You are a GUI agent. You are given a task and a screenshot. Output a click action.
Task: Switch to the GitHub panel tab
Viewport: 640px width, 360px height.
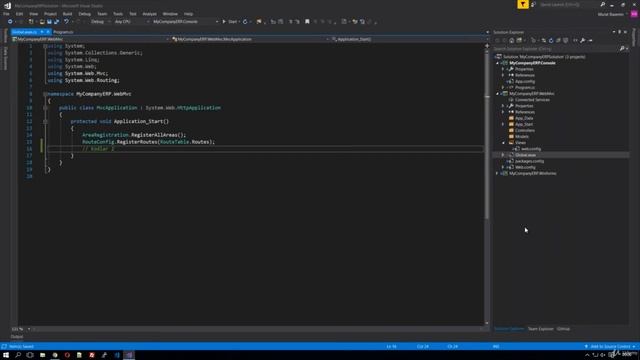pyautogui.click(x=563, y=329)
